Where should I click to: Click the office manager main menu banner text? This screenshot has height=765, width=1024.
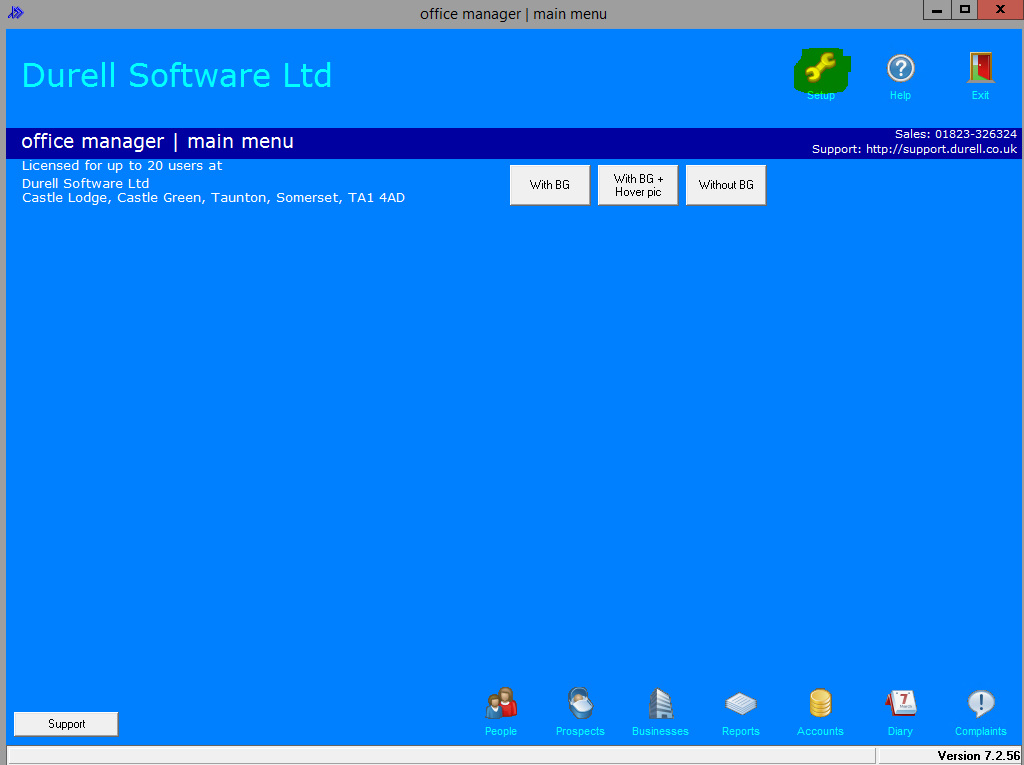pos(157,141)
